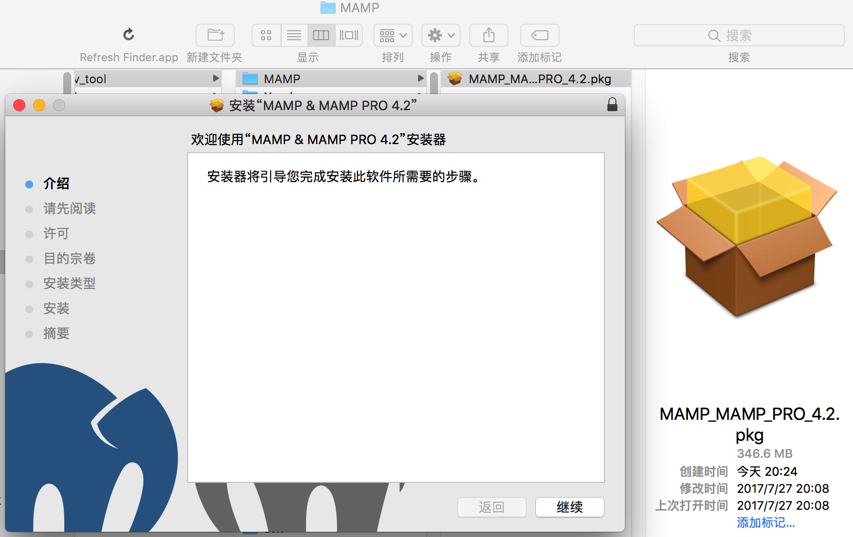Screen dimensions: 853x537
Task: Select the 摘要 installer step
Action: (56, 334)
